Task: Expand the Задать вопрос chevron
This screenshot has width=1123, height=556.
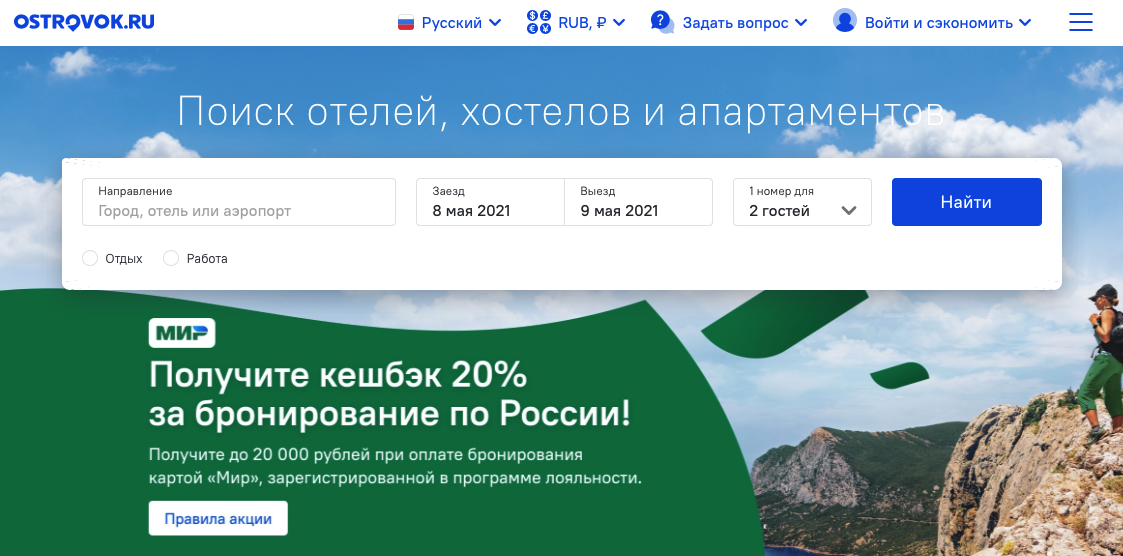Action: pos(801,23)
